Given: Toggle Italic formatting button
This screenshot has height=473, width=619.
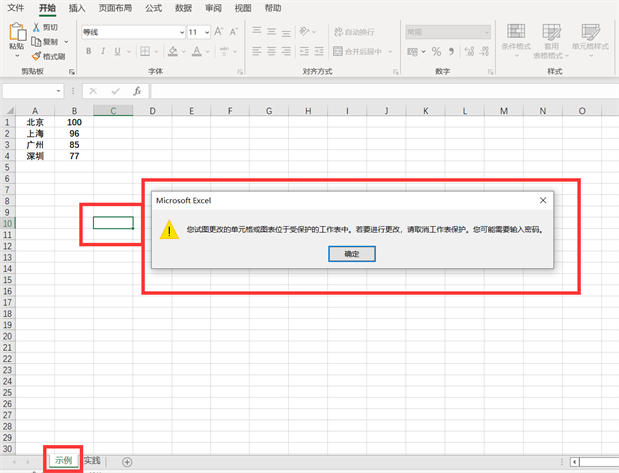Looking at the screenshot, I should pos(103,52).
